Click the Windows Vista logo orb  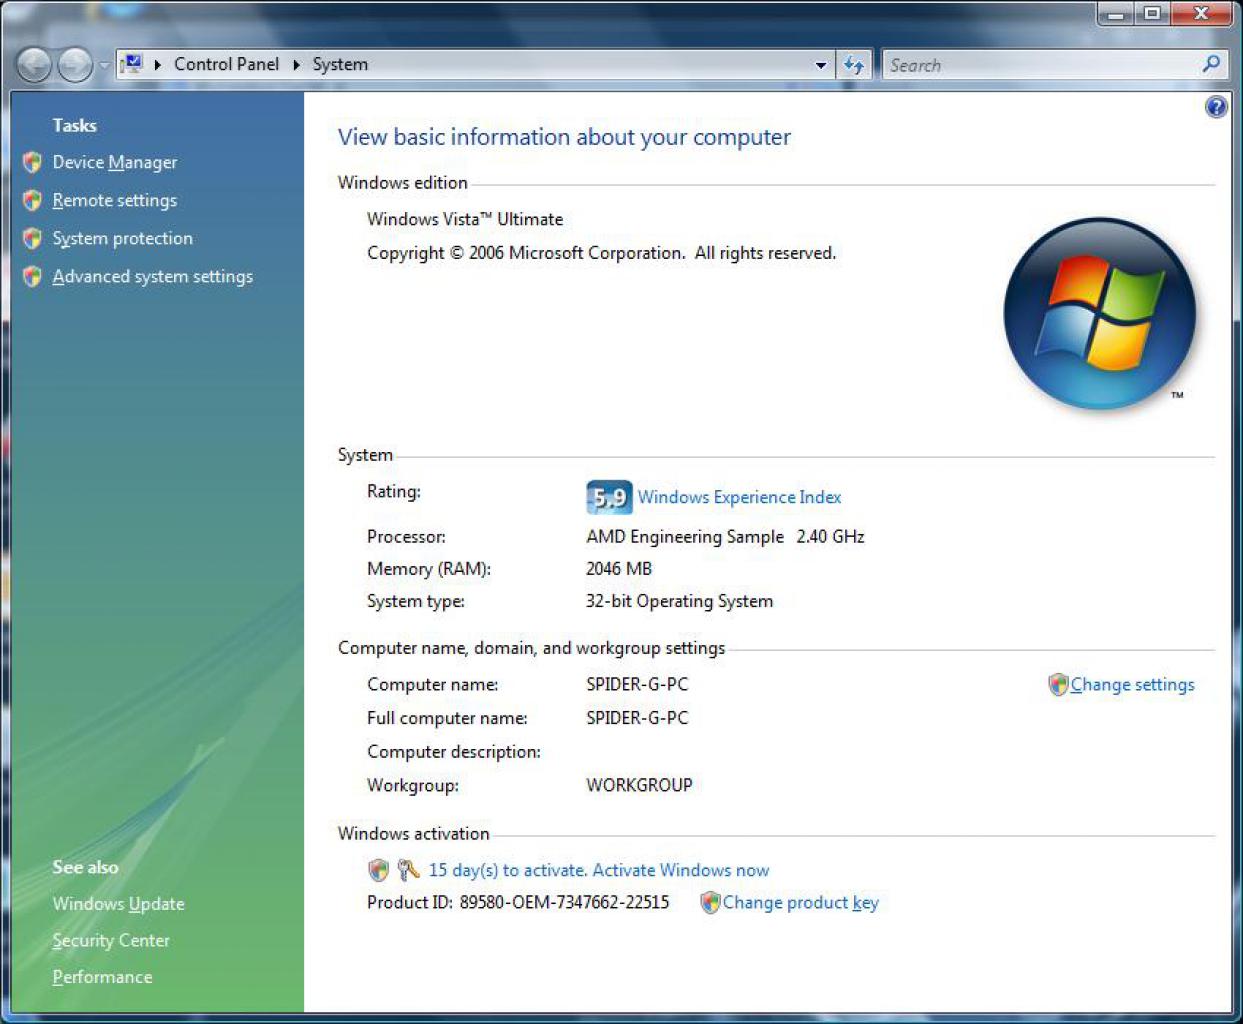point(1099,313)
